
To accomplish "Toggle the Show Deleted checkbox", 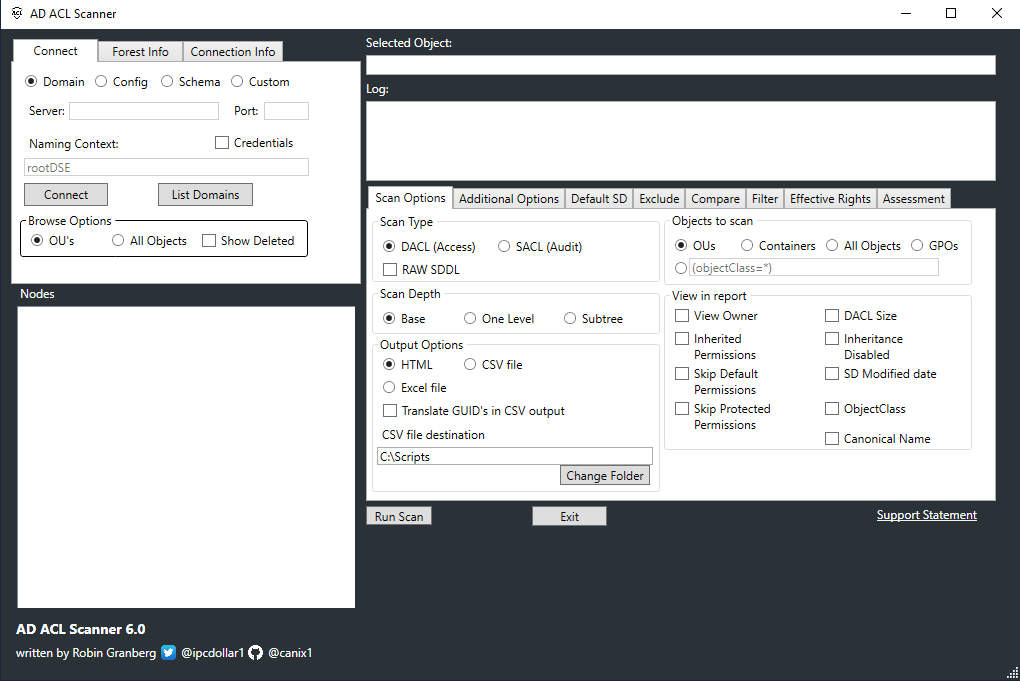I will click(209, 241).
